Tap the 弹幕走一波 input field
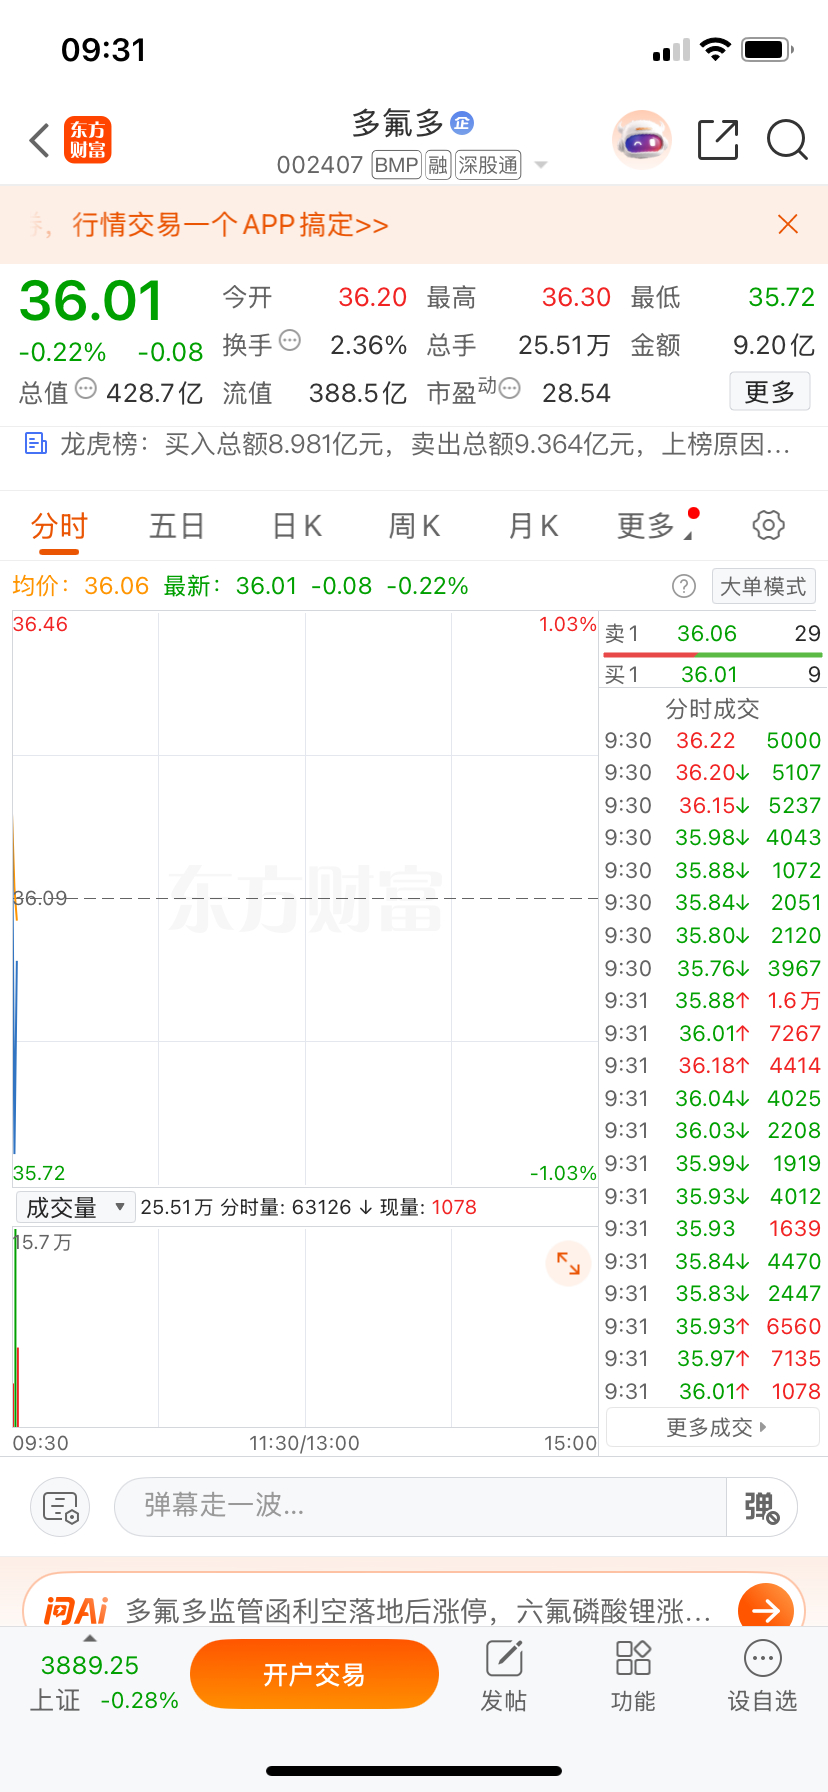The image size is (828, 1792). pyautogui.click(x=420, y=1506)
